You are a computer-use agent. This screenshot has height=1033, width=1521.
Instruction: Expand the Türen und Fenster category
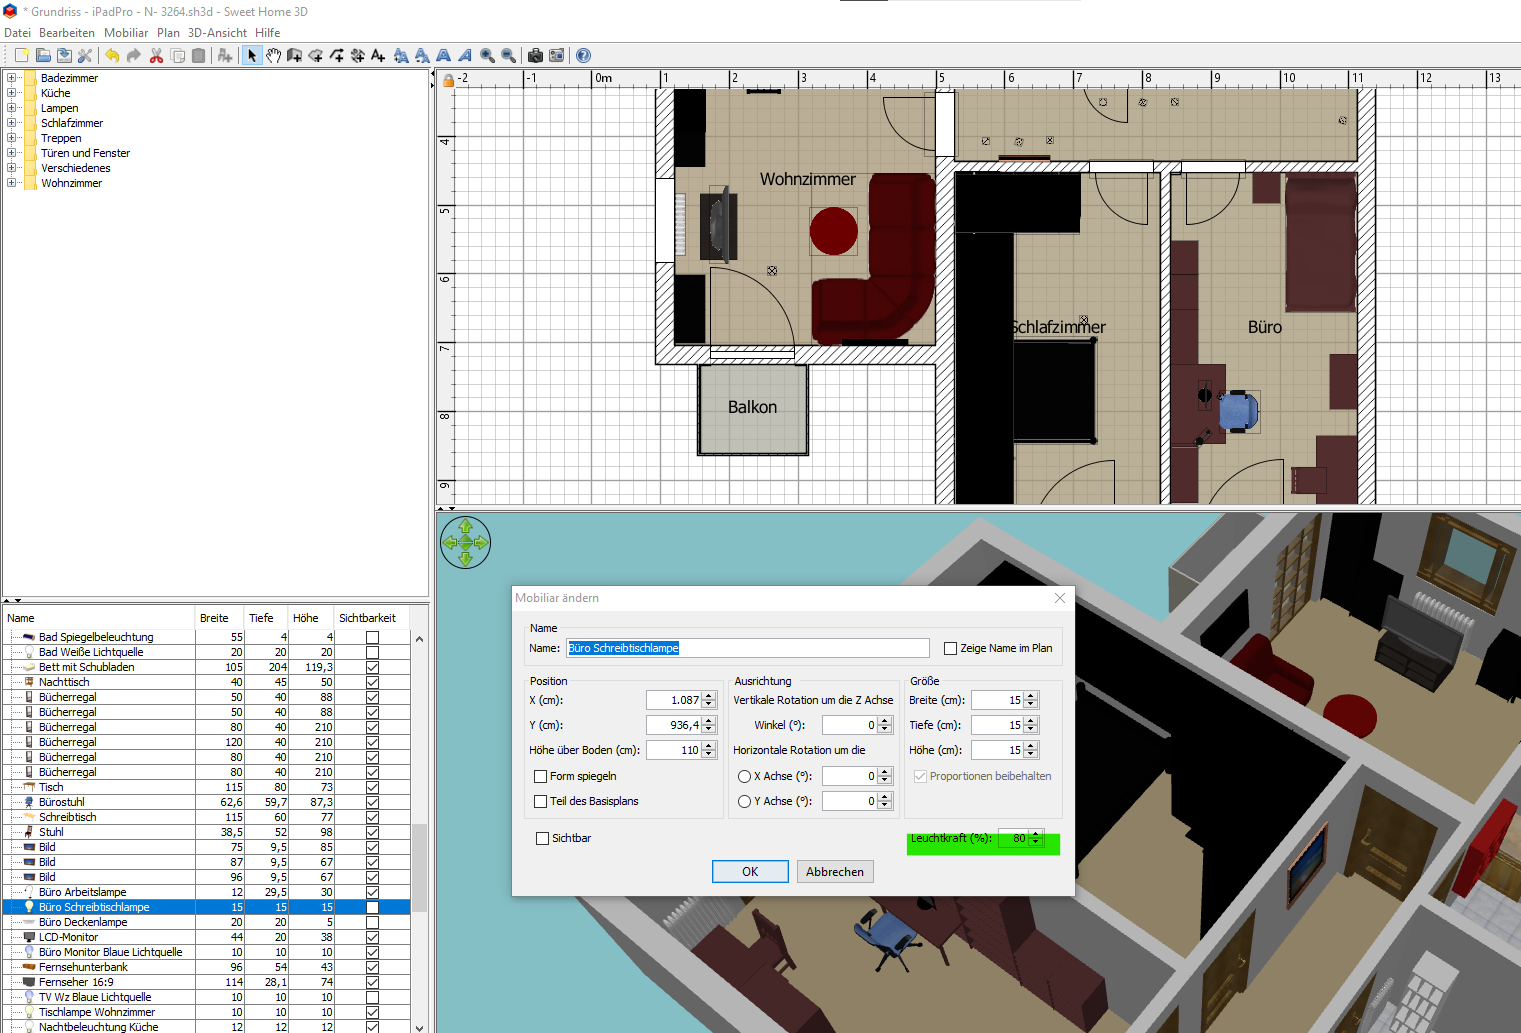[x=12, y=153]
